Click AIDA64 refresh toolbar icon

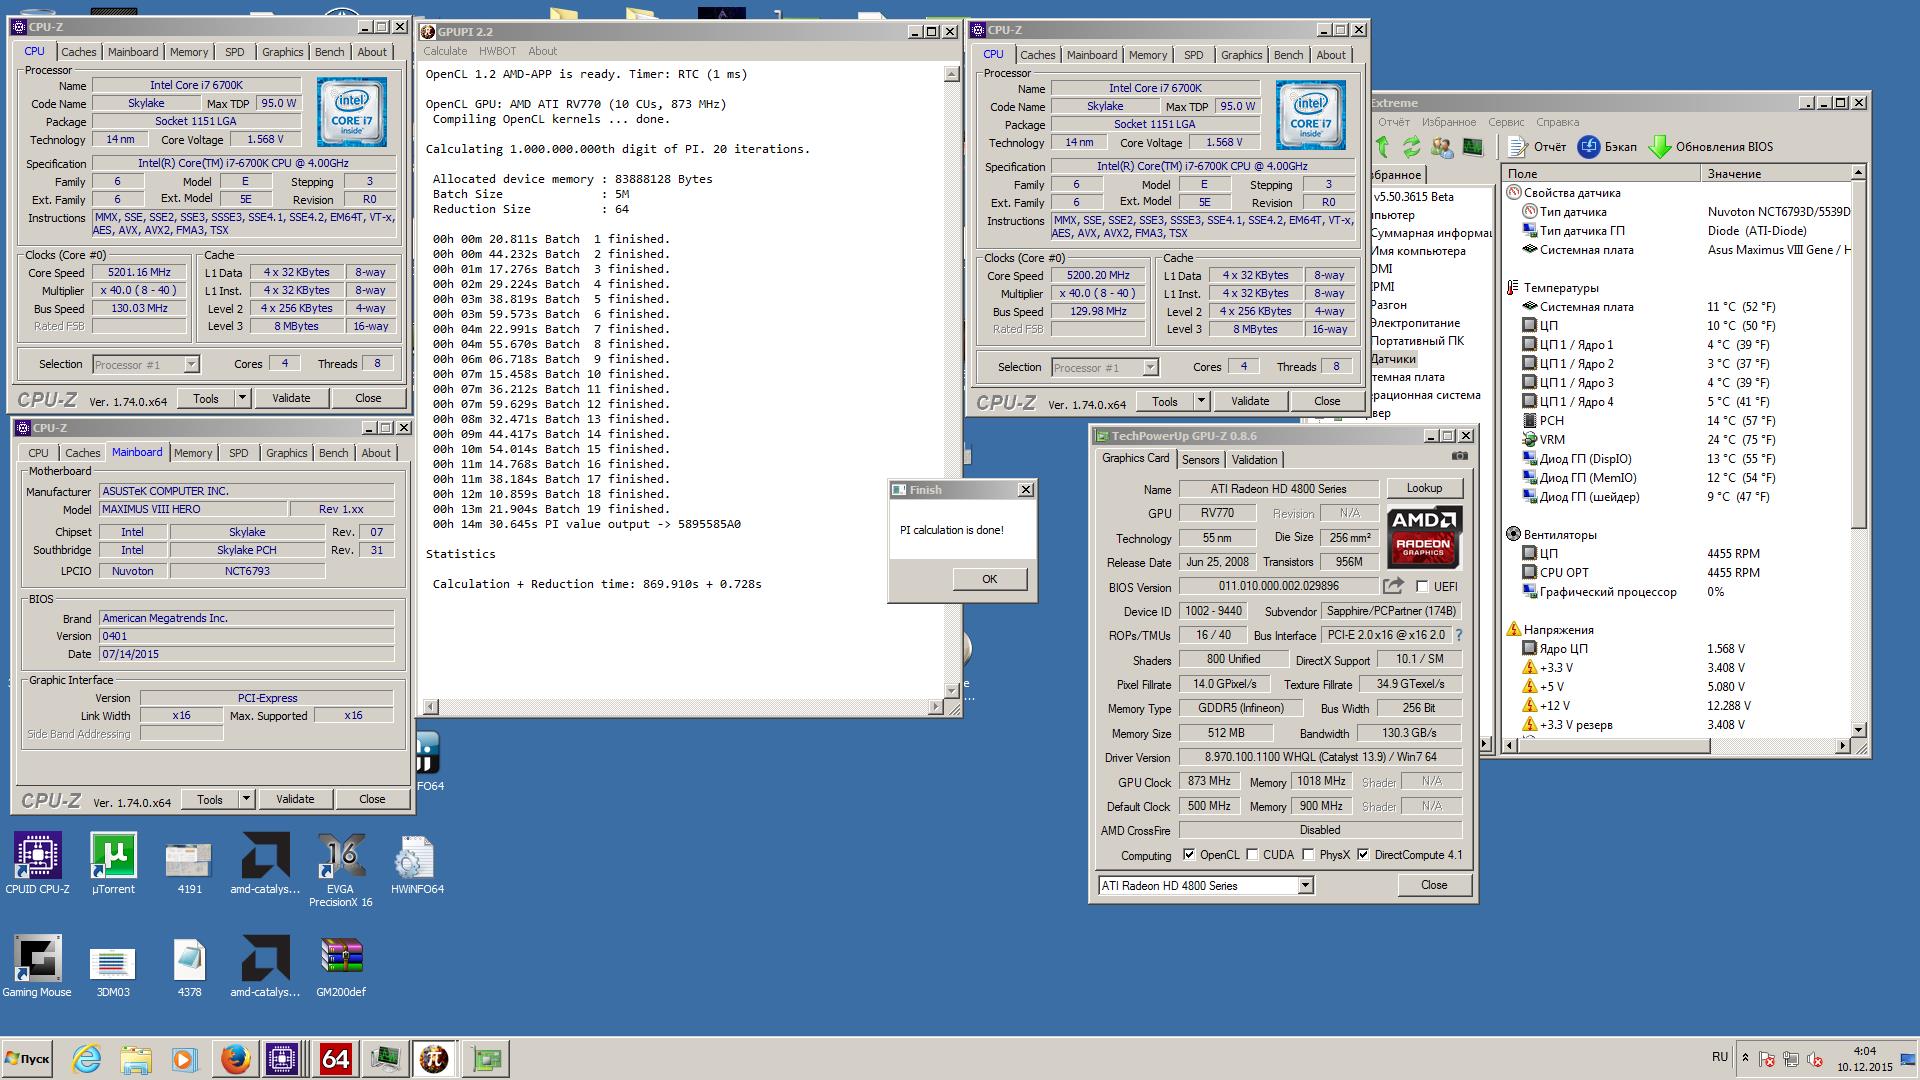(1411, 147)
